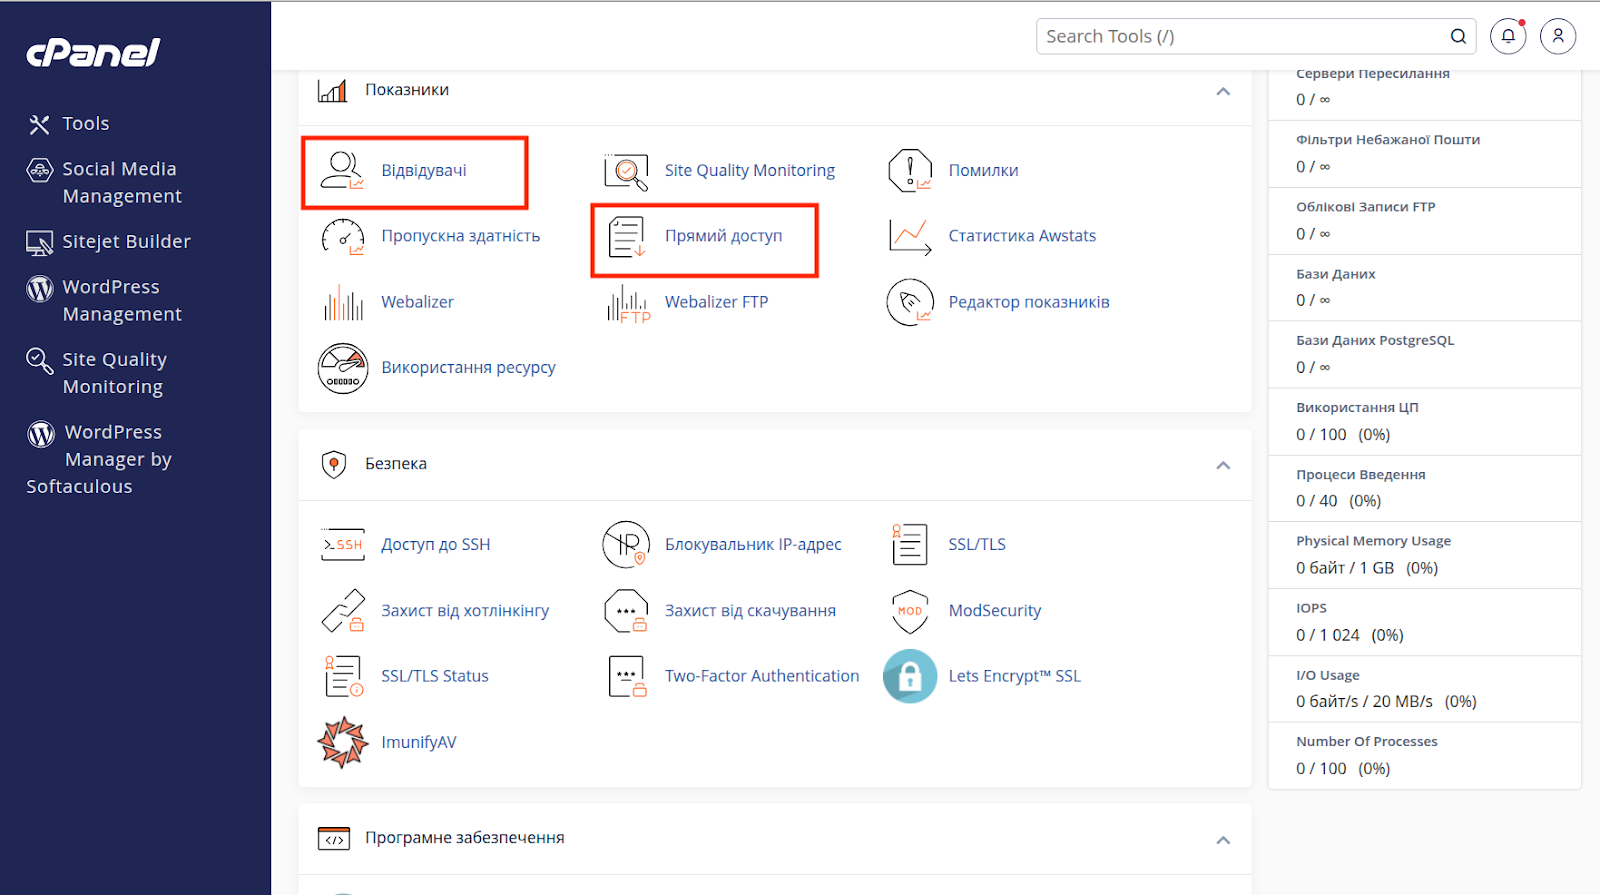The height and width of the screenshot is (895, 1600).
Task: Open the Прямий доступ link
Action: point(724,236)
